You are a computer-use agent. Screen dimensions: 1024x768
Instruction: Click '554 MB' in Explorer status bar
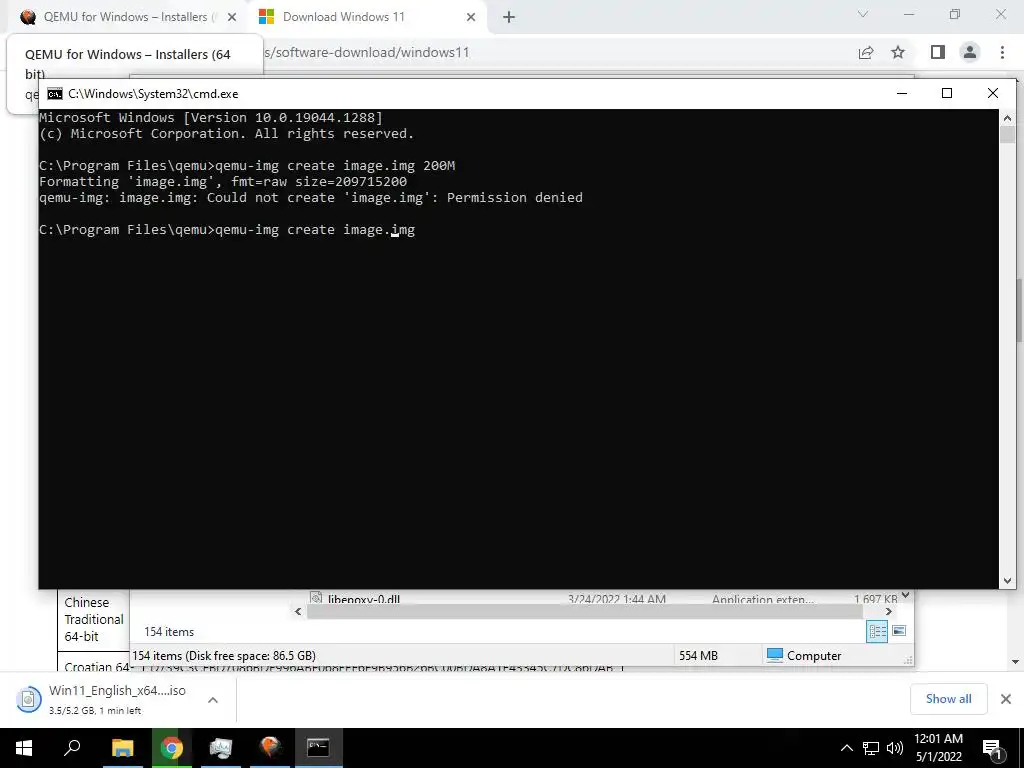pos(698,655)
